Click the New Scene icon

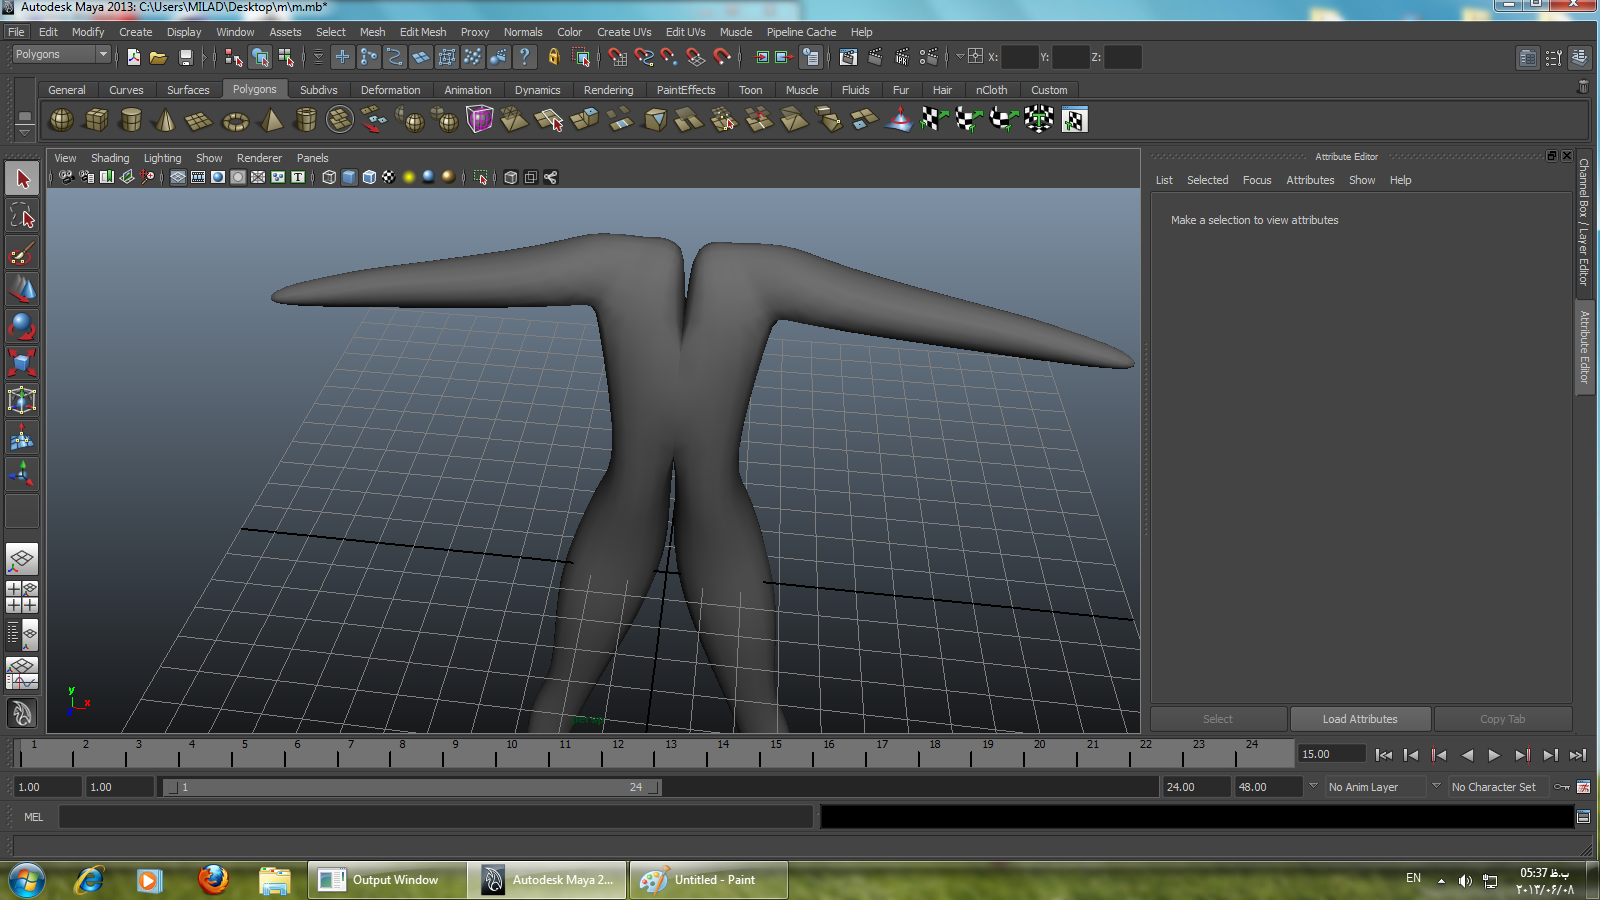click(134, 57)
